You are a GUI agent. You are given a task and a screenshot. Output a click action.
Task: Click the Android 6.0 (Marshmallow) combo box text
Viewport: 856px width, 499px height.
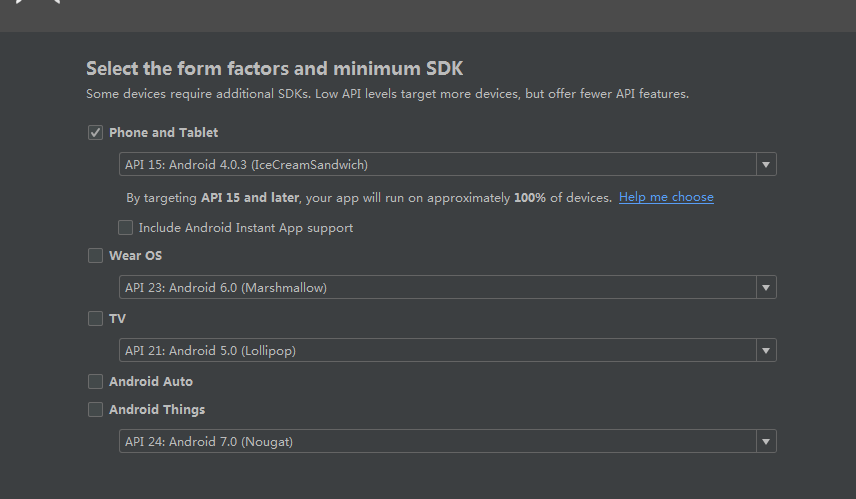(226, 288)
